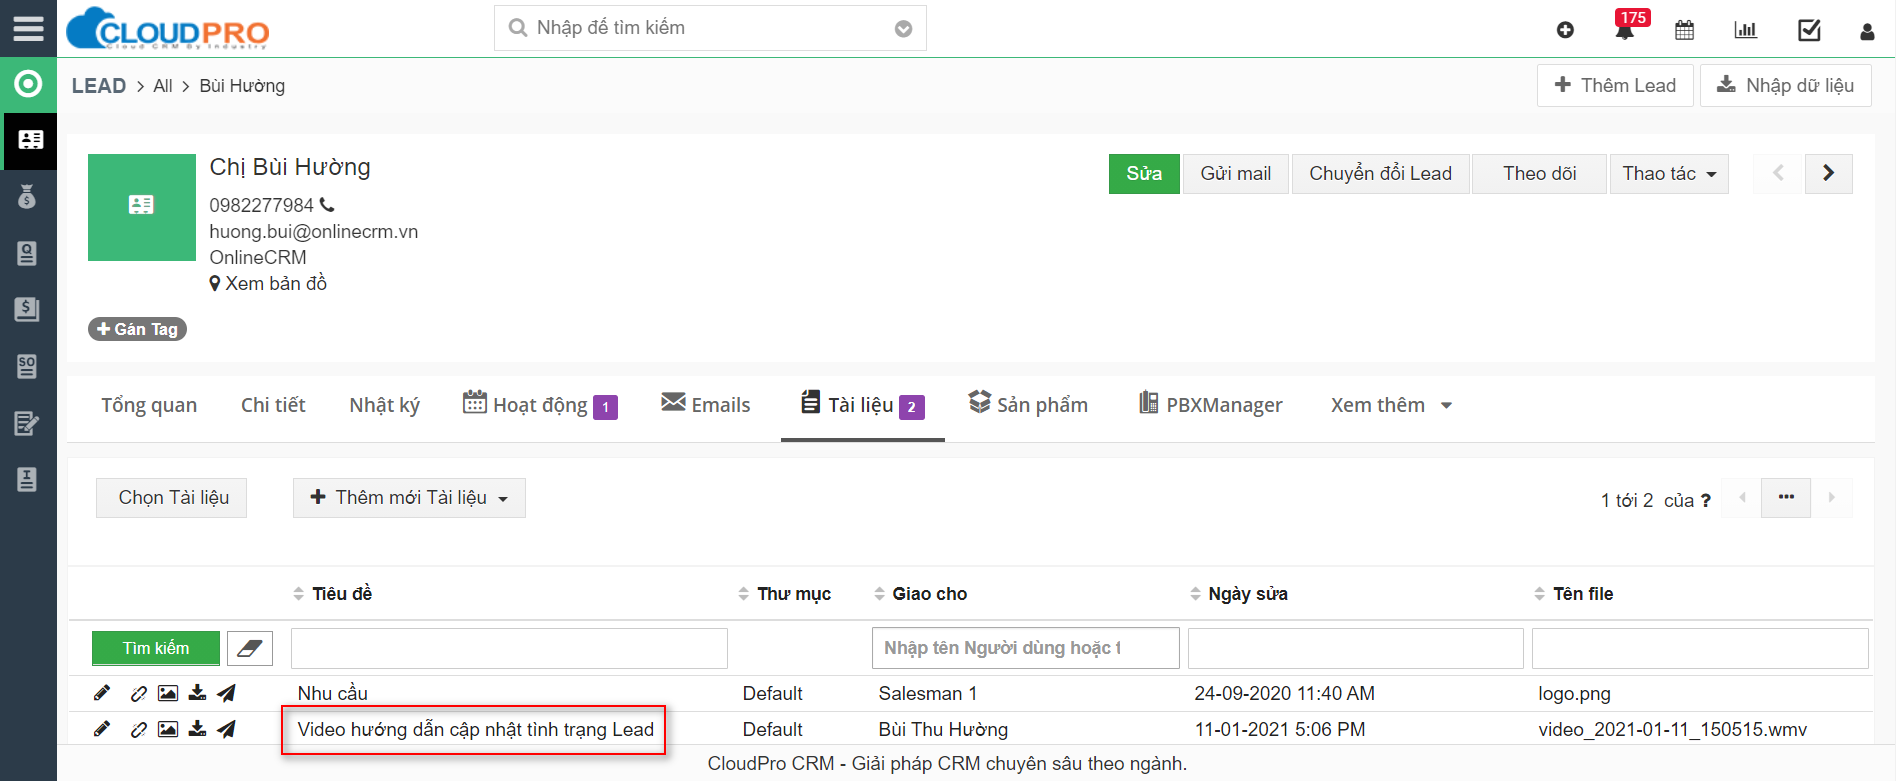Go to the next lead record arrow
Screen dimensions: 1896x781
1828,173
